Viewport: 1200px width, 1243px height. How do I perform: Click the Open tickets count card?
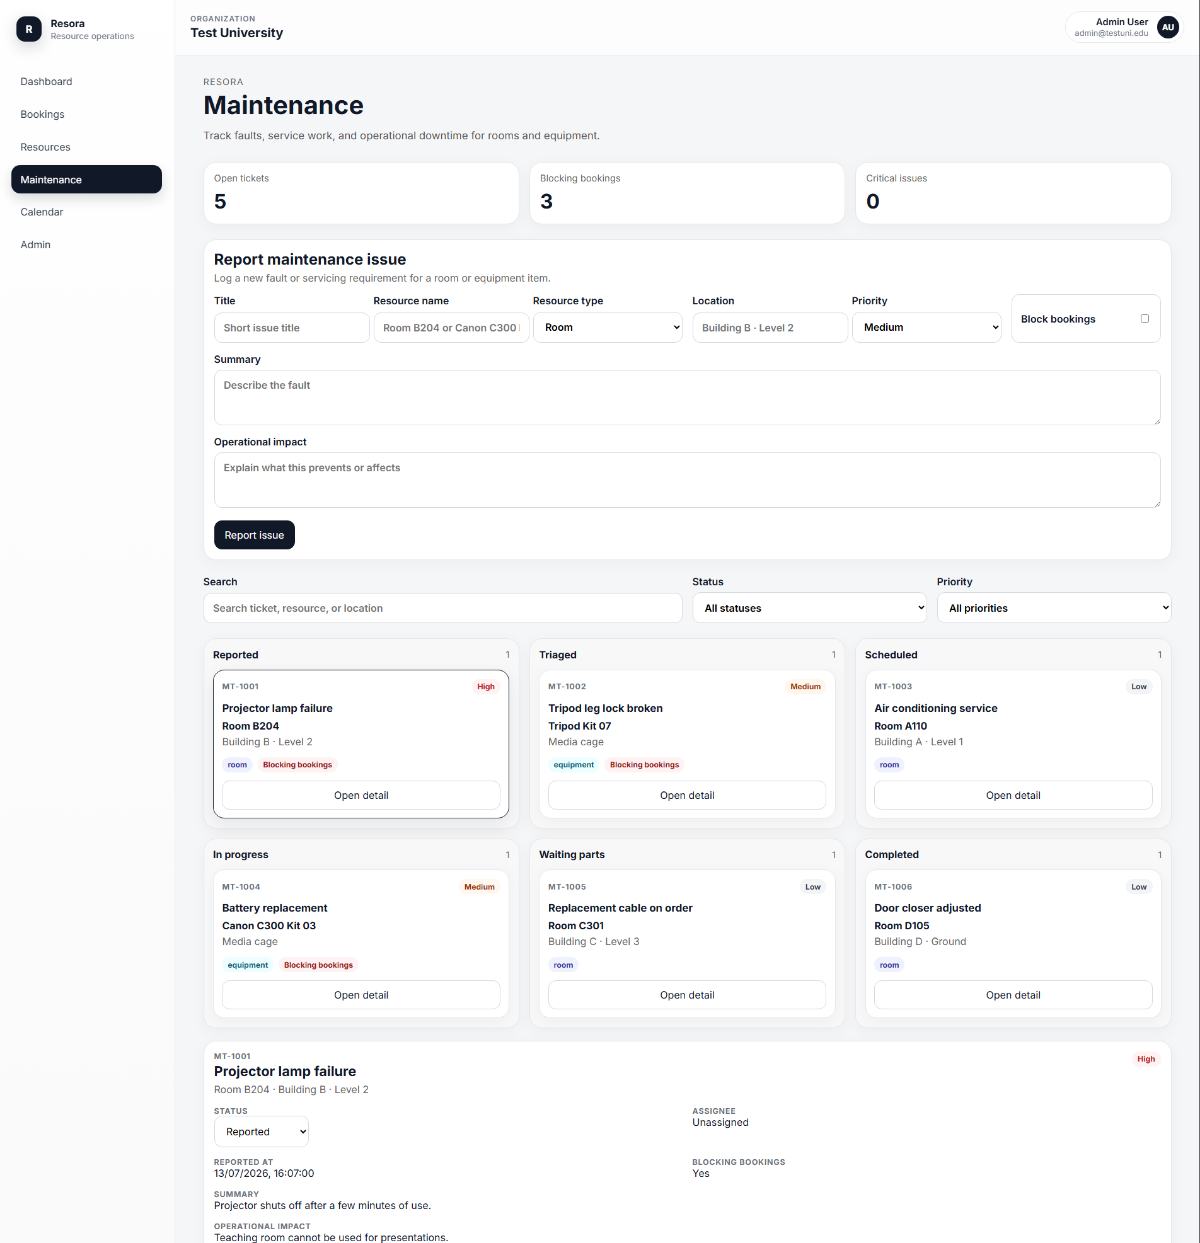point(361,193)
